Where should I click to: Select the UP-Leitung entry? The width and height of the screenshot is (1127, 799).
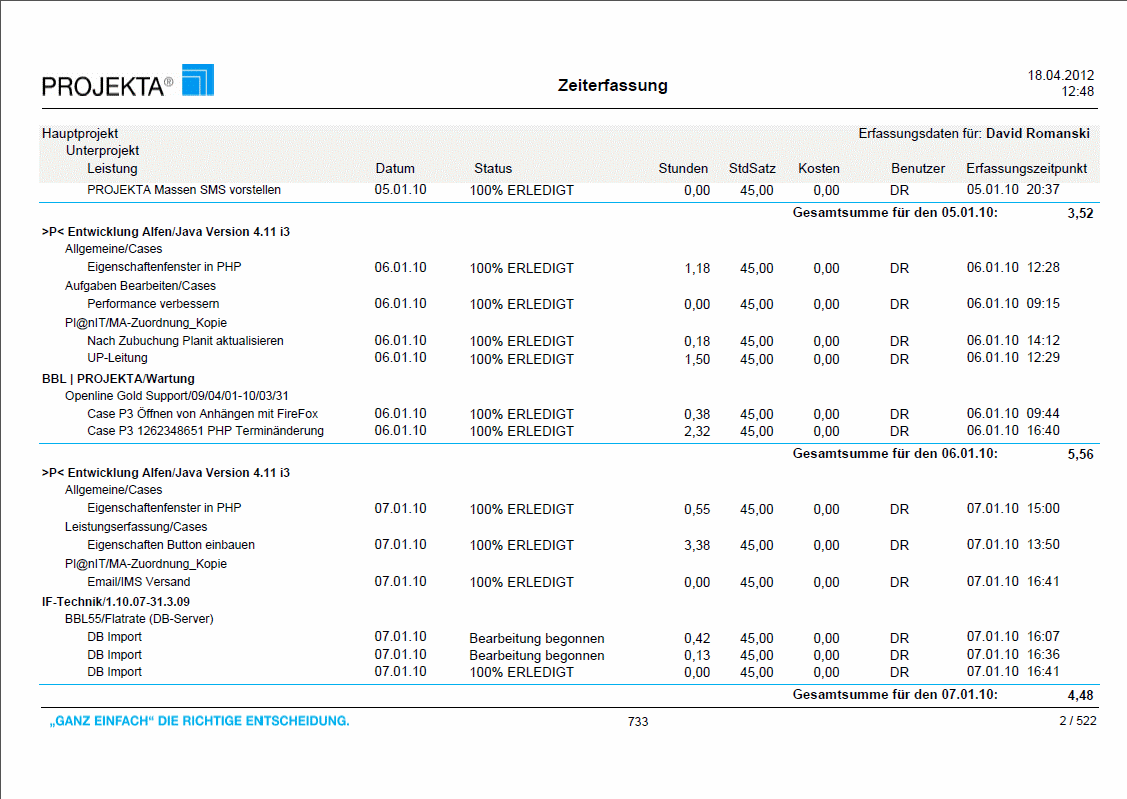pyautogui.click(x=117, y=358)
